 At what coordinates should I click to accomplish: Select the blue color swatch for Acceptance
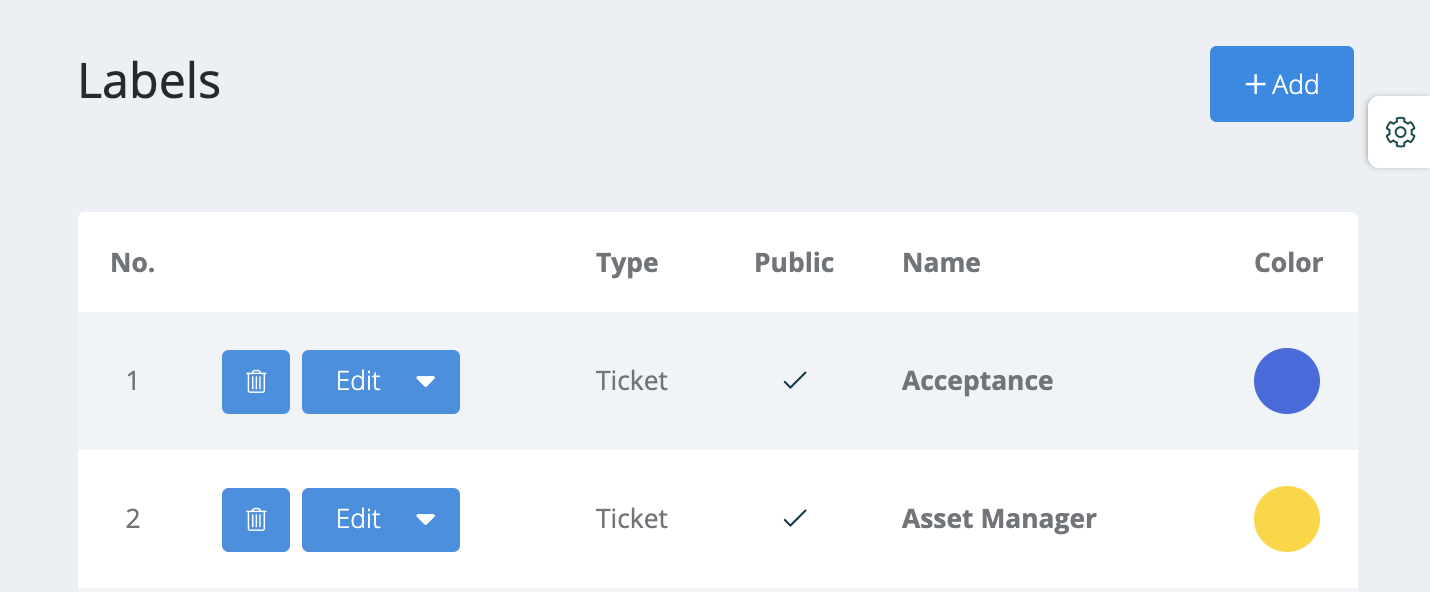pyautogui.click(x=1287, y=381)
